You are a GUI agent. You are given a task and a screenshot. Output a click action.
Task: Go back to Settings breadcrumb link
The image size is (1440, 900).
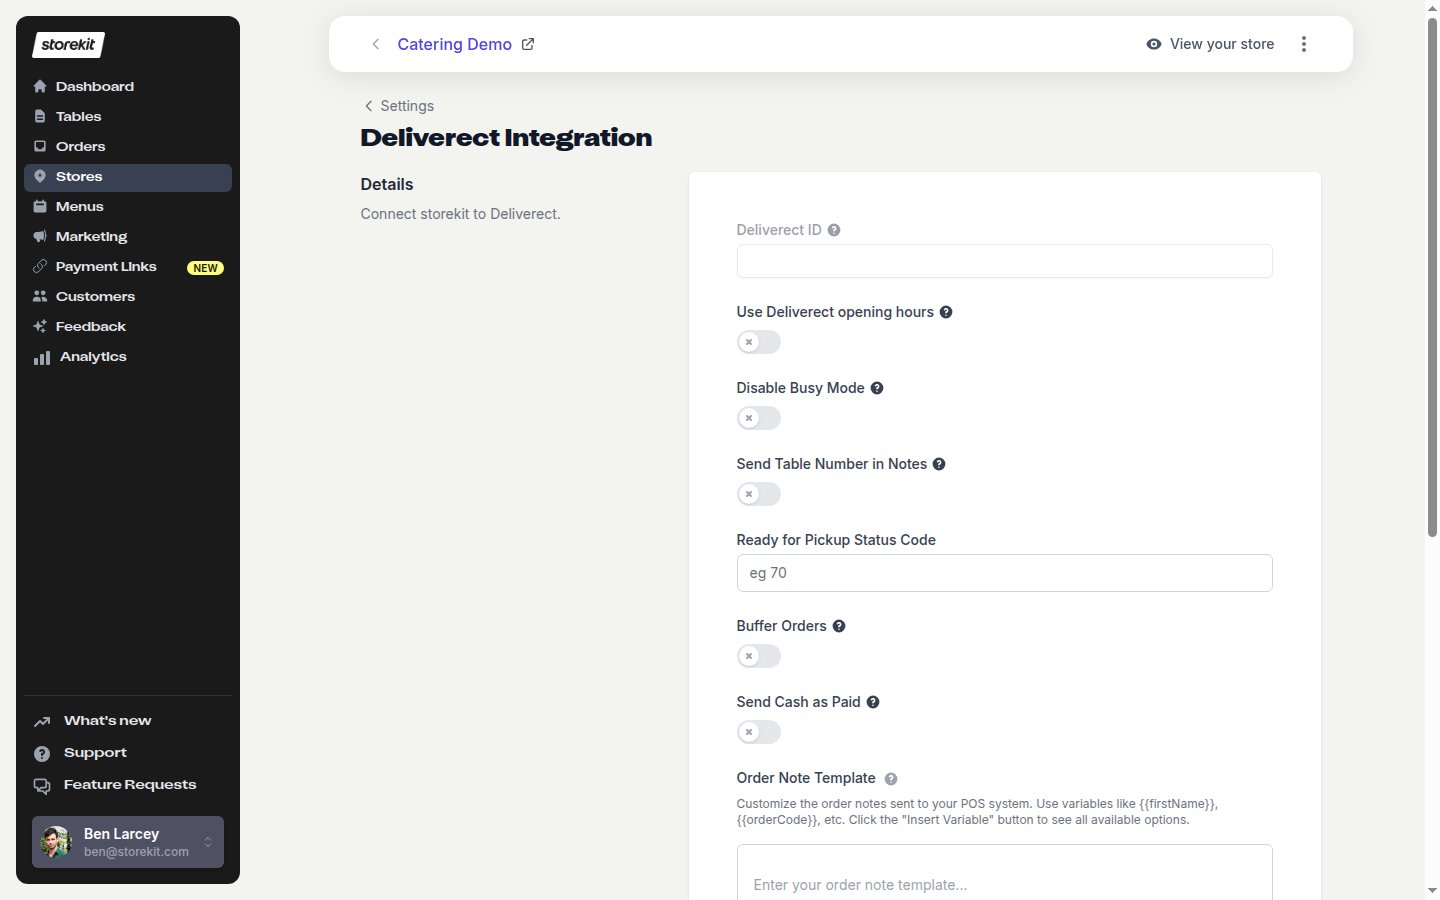click(398, 106)
